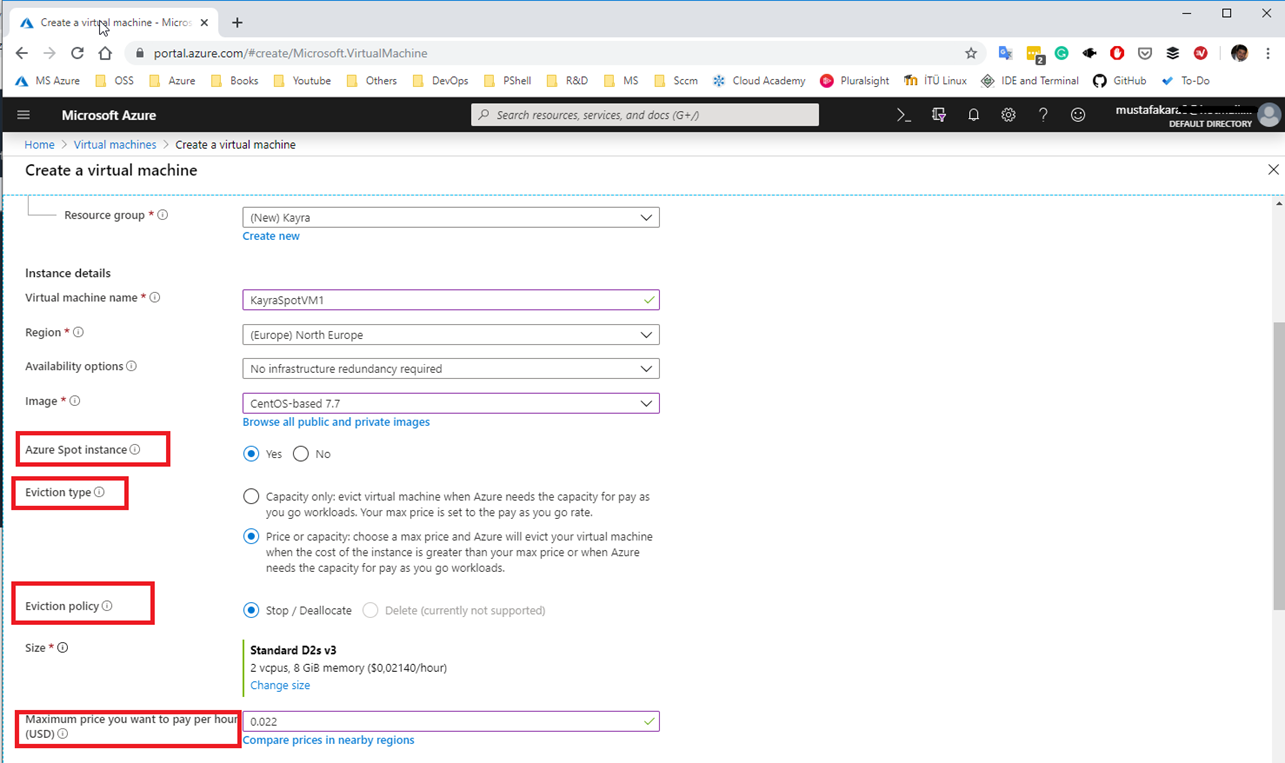1285x763 pixels.
Task: Open the DevOps bookmarks folder
Action: 439,81
